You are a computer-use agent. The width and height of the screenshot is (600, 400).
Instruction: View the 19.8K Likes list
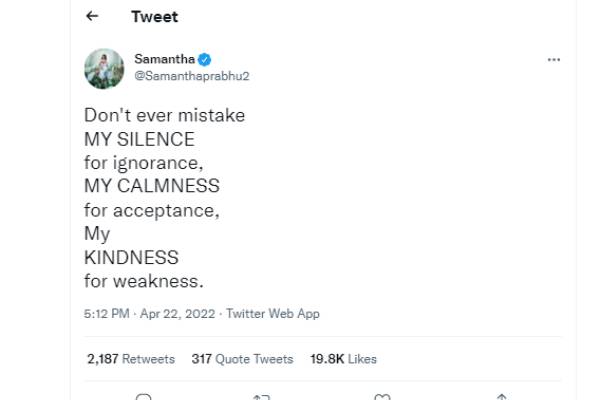tap(343, 359)
